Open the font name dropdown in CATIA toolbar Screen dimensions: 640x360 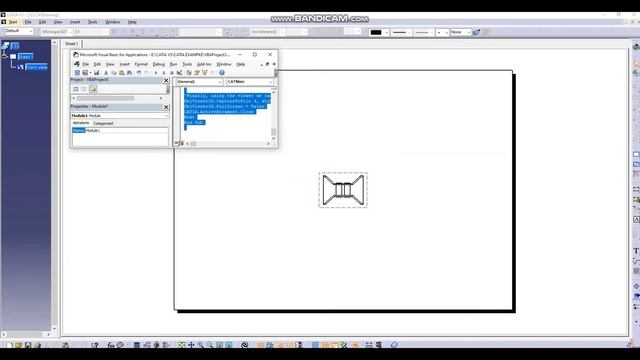coord(56,31)
